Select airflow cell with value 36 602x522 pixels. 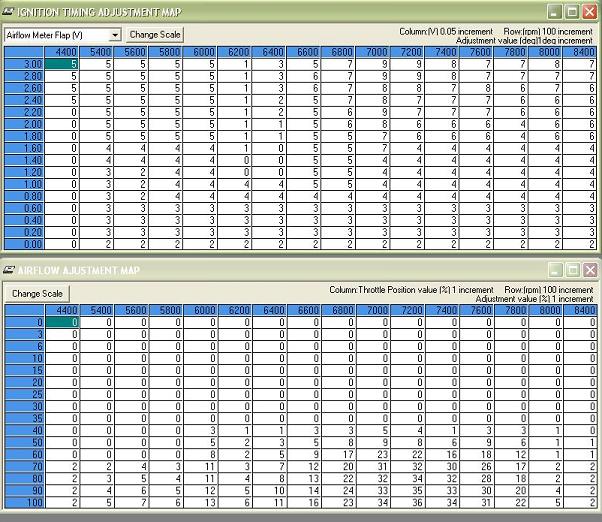(408, 503)
